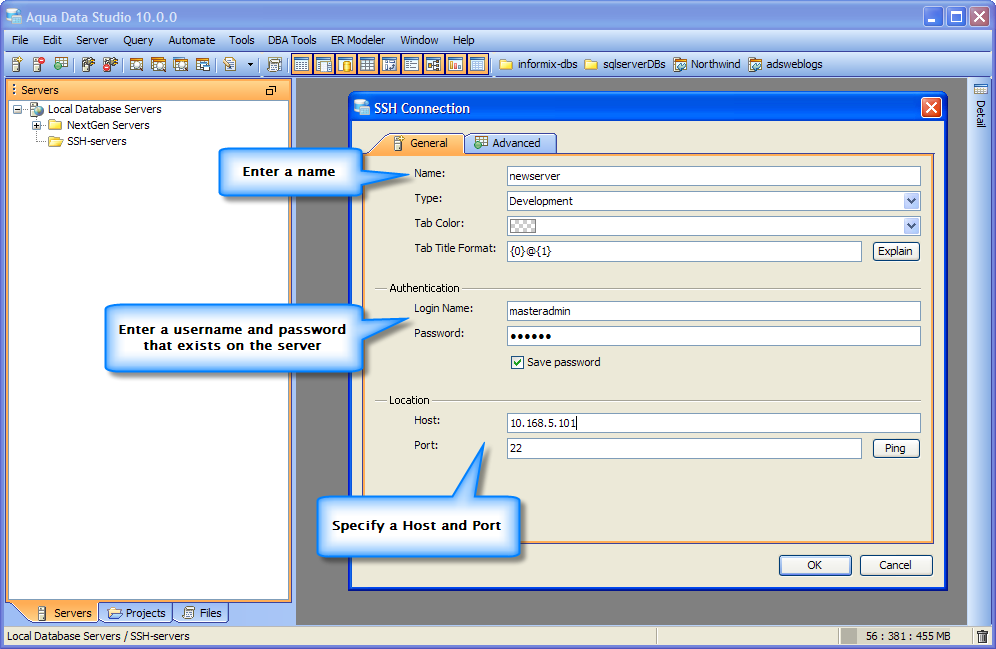Click the calculator-like toolbar icon
This screenshot has width=996, height=649.
pos(274,64)
